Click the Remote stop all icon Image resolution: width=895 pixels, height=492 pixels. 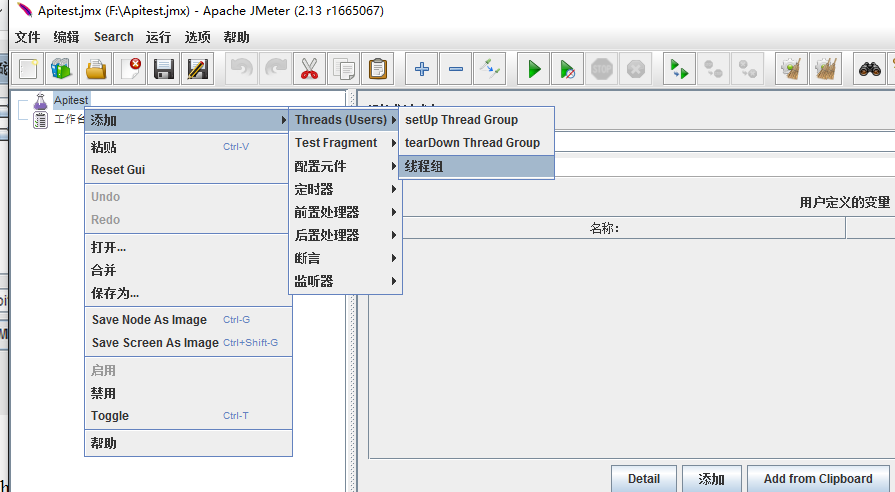click(x=713, y=69)
